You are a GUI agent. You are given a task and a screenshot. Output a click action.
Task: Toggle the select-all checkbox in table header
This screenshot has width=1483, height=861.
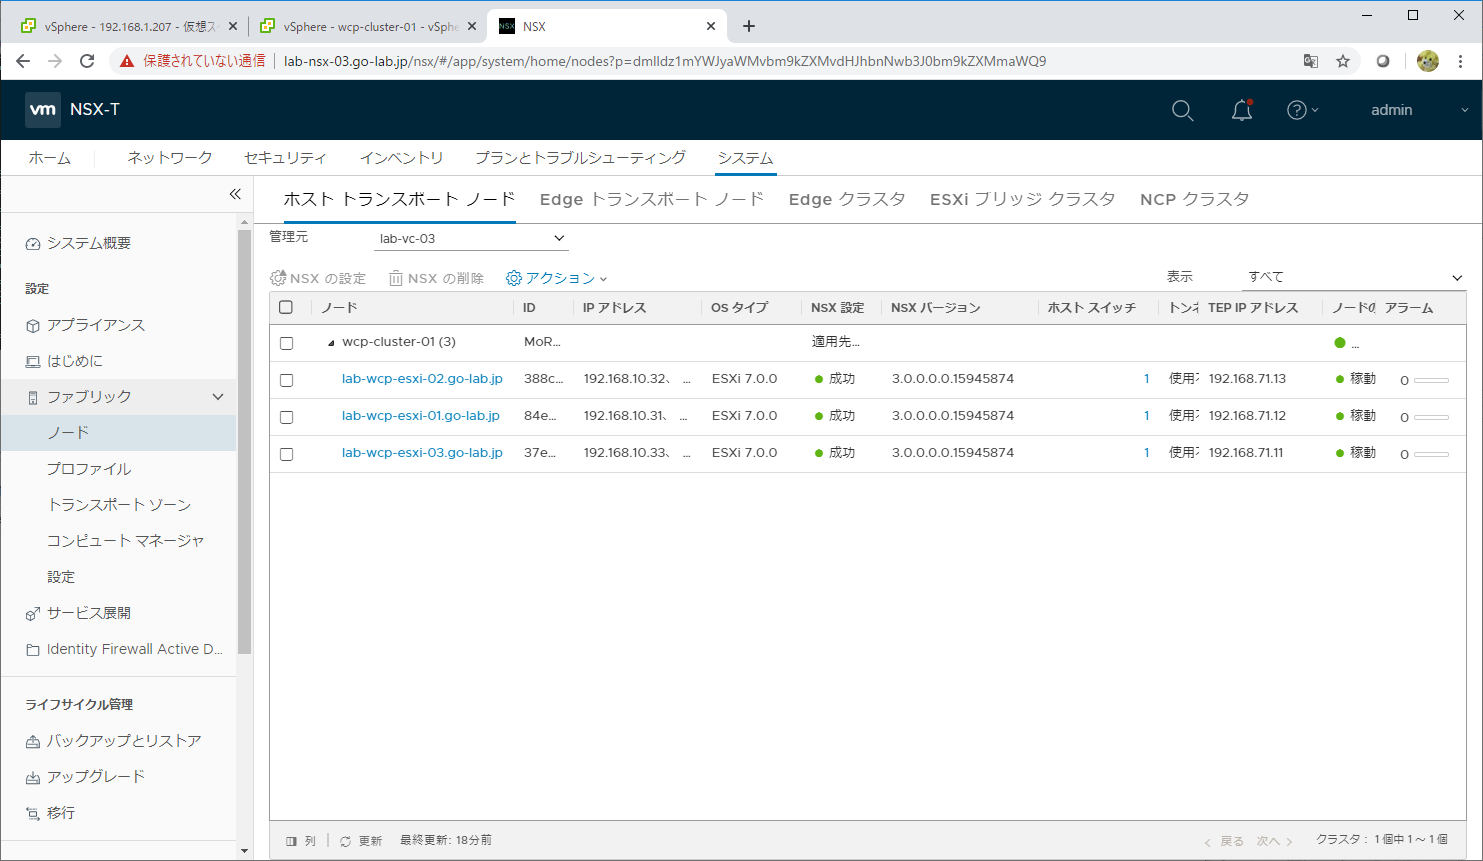point(286,307)
